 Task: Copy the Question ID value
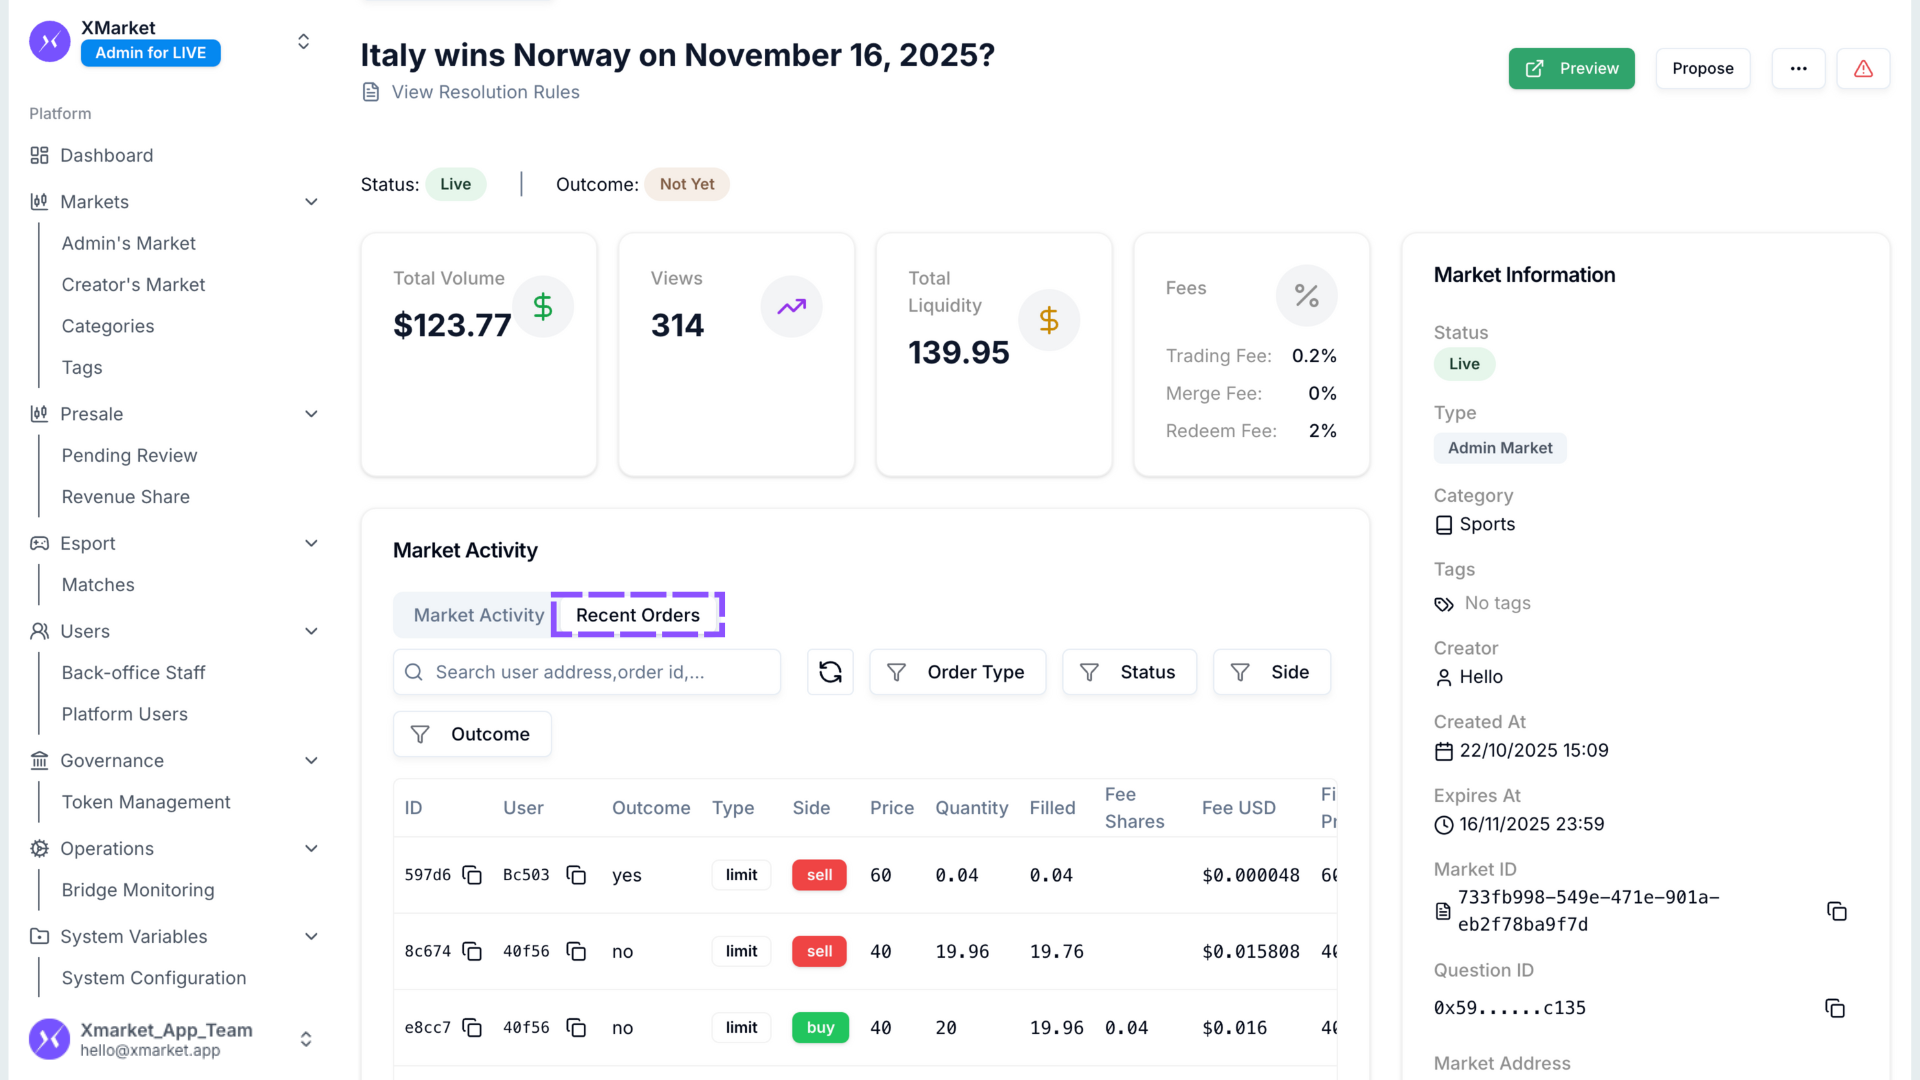pyautogui.click(x=1834, y=1008)
